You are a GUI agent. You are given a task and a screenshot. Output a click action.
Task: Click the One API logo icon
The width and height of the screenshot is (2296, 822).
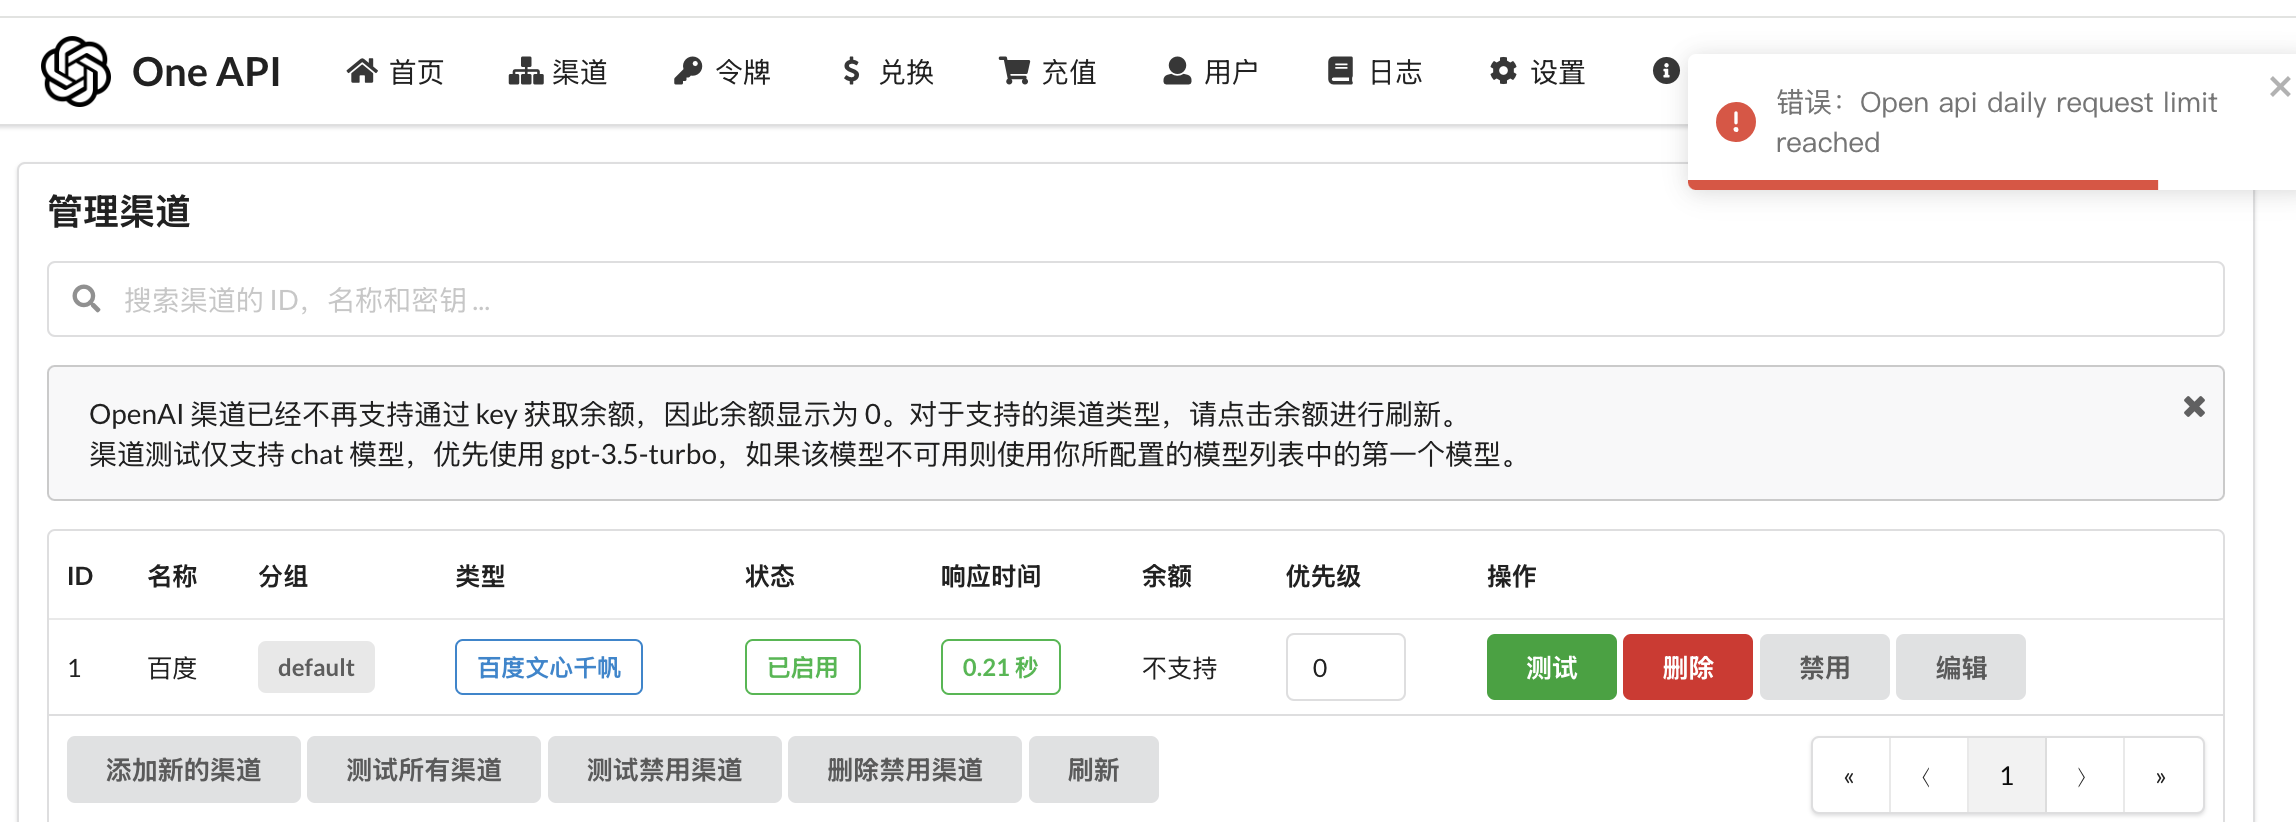(x=76, y=71)
